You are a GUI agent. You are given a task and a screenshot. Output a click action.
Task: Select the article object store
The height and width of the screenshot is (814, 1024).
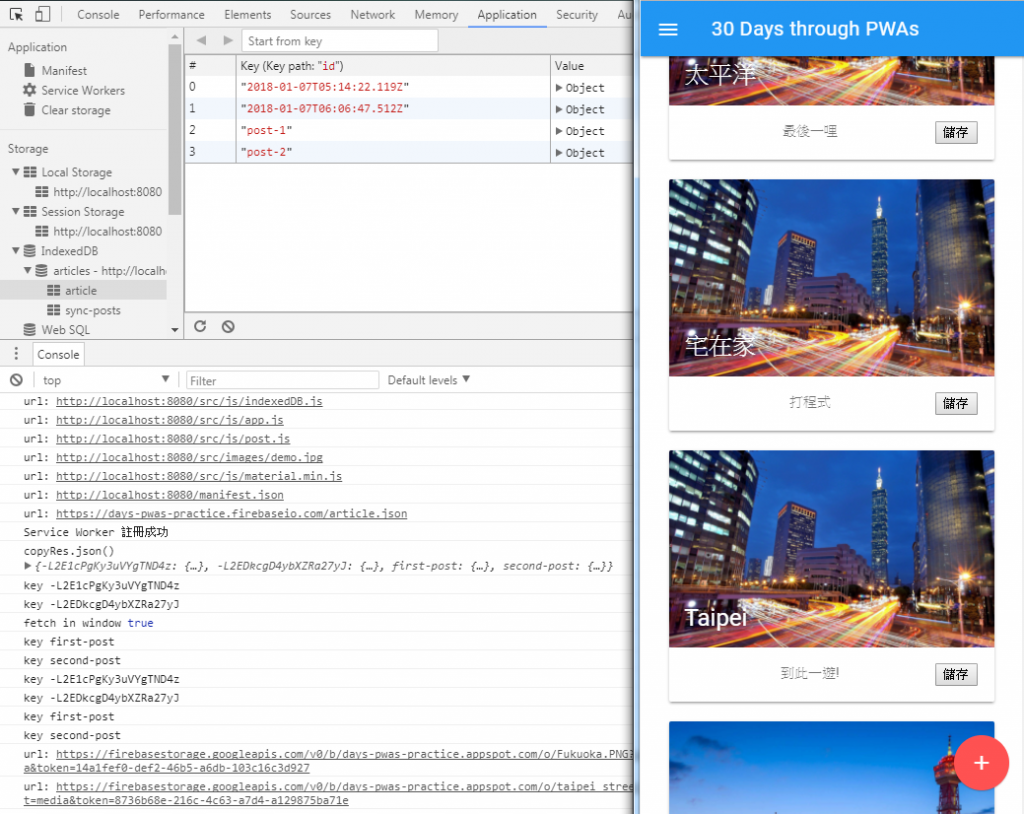(x=80, y=290)
